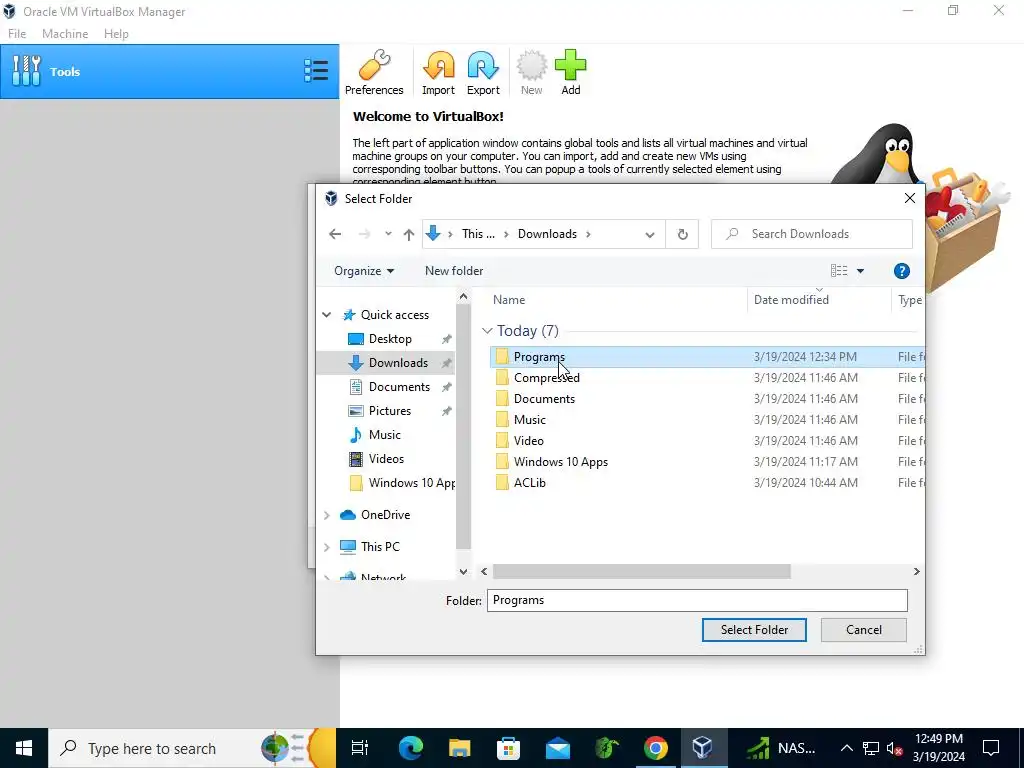Expand address bar path history dropdown
Image resolution: width=1024 pixels, height=768 pixels.
pos(650,234)
